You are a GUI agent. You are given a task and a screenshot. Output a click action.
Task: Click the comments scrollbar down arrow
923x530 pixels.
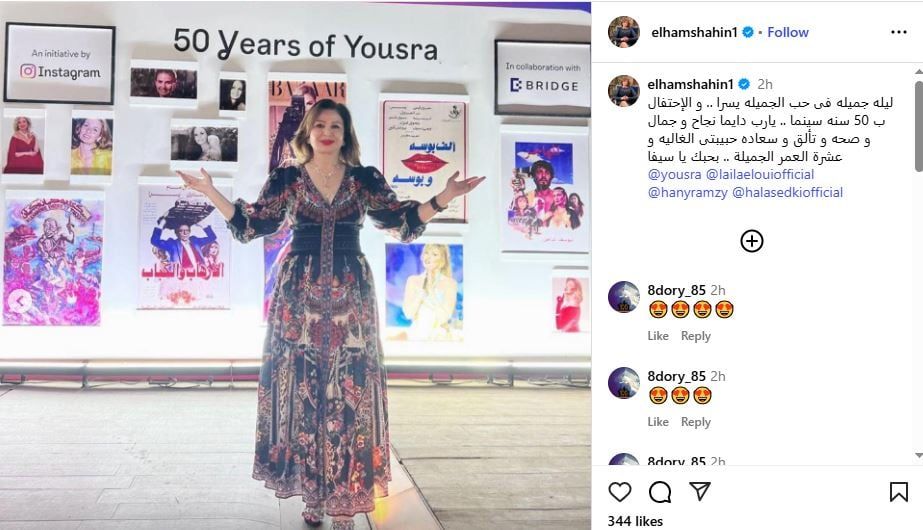[x=919, y=456]
